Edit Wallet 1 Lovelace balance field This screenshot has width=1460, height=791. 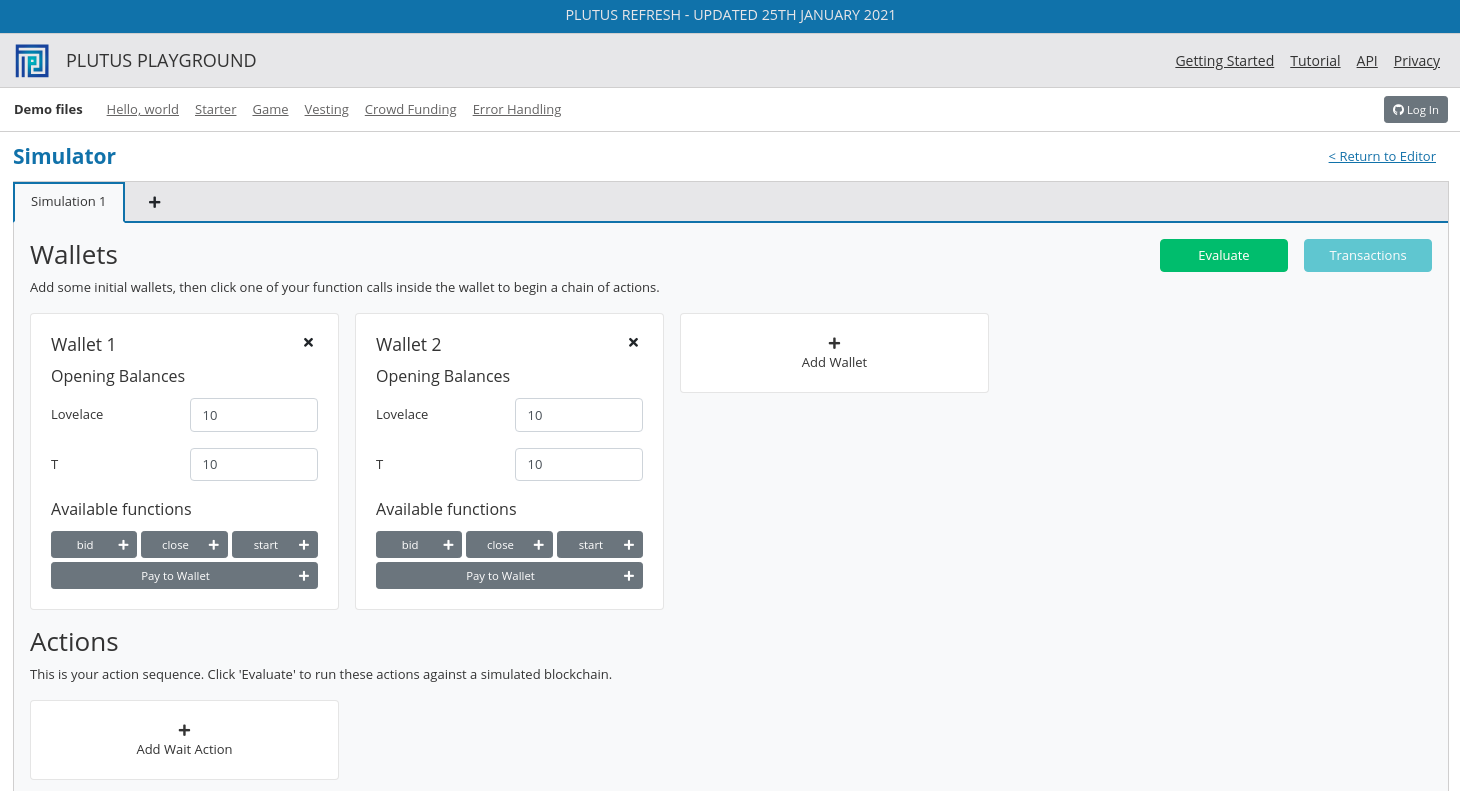[254, 415]
